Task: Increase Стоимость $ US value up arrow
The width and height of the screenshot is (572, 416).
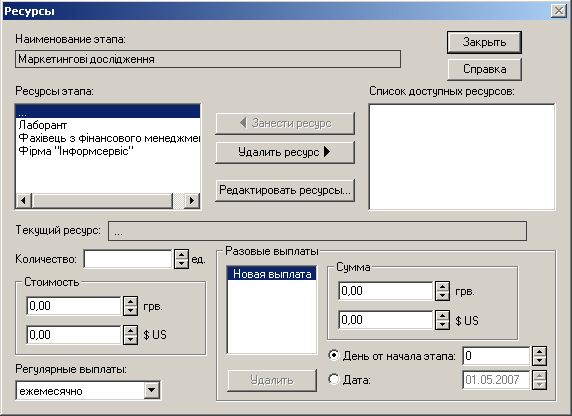Action: coord(131,330)
